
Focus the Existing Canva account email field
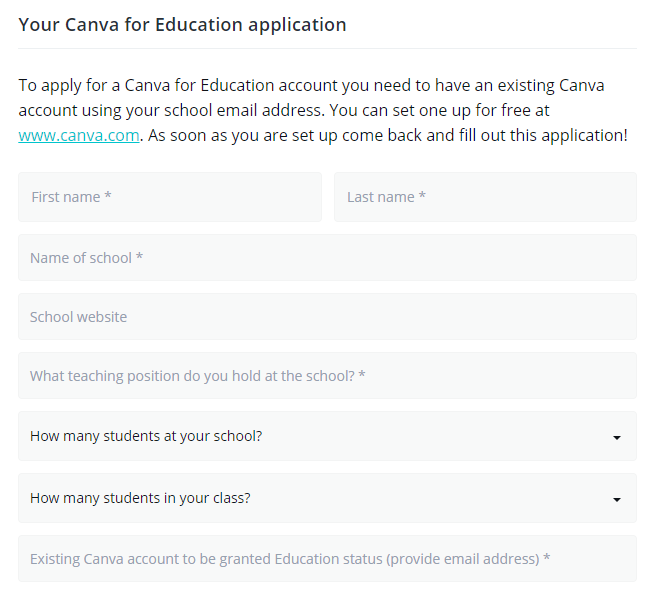328,558
